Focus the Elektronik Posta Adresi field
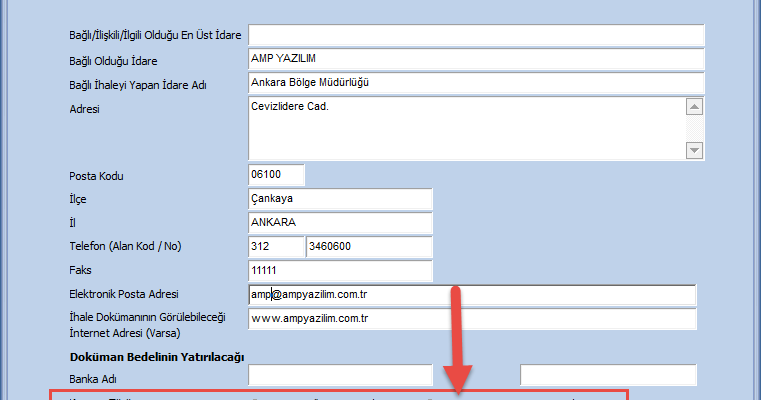This screenshot has height=400, width=761. pos(470,294)
